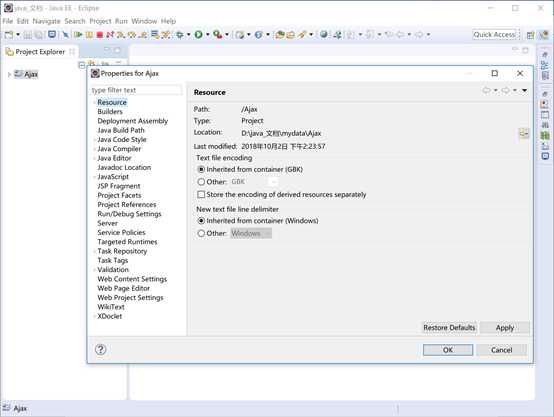Open the dialog's view menu triangle
The image size is (554, 417).
pos(525,90)
